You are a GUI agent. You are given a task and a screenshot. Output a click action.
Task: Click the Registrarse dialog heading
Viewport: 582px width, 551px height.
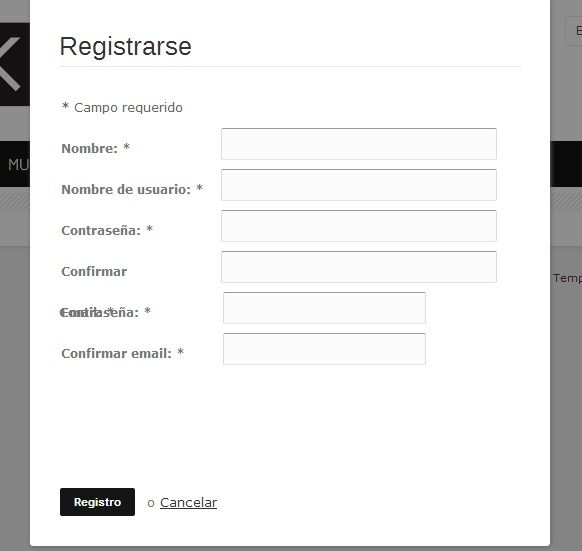click(x=125, y=47)
